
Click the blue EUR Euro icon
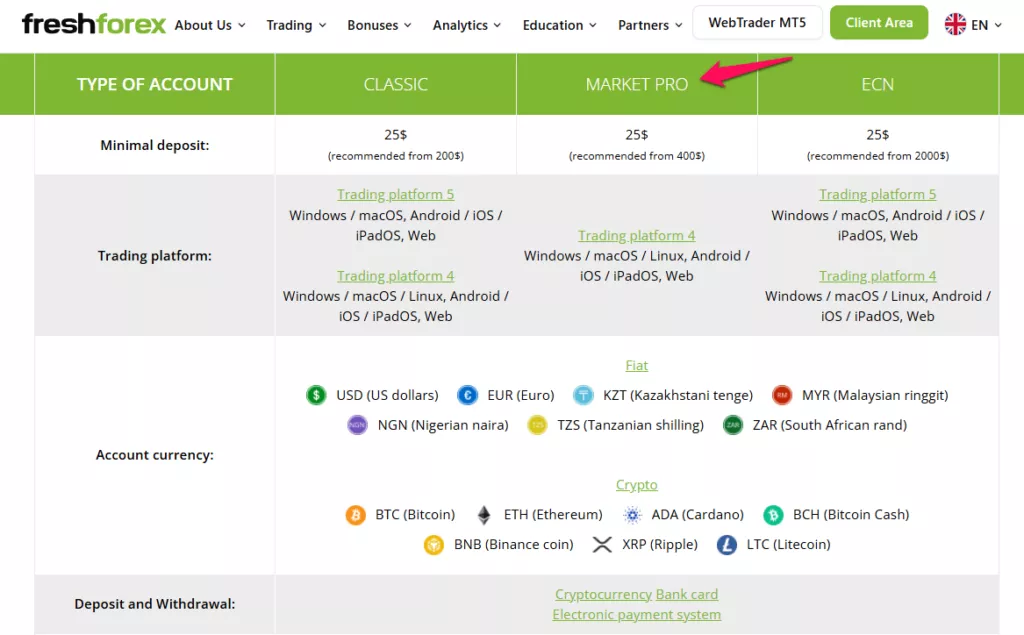467,395
